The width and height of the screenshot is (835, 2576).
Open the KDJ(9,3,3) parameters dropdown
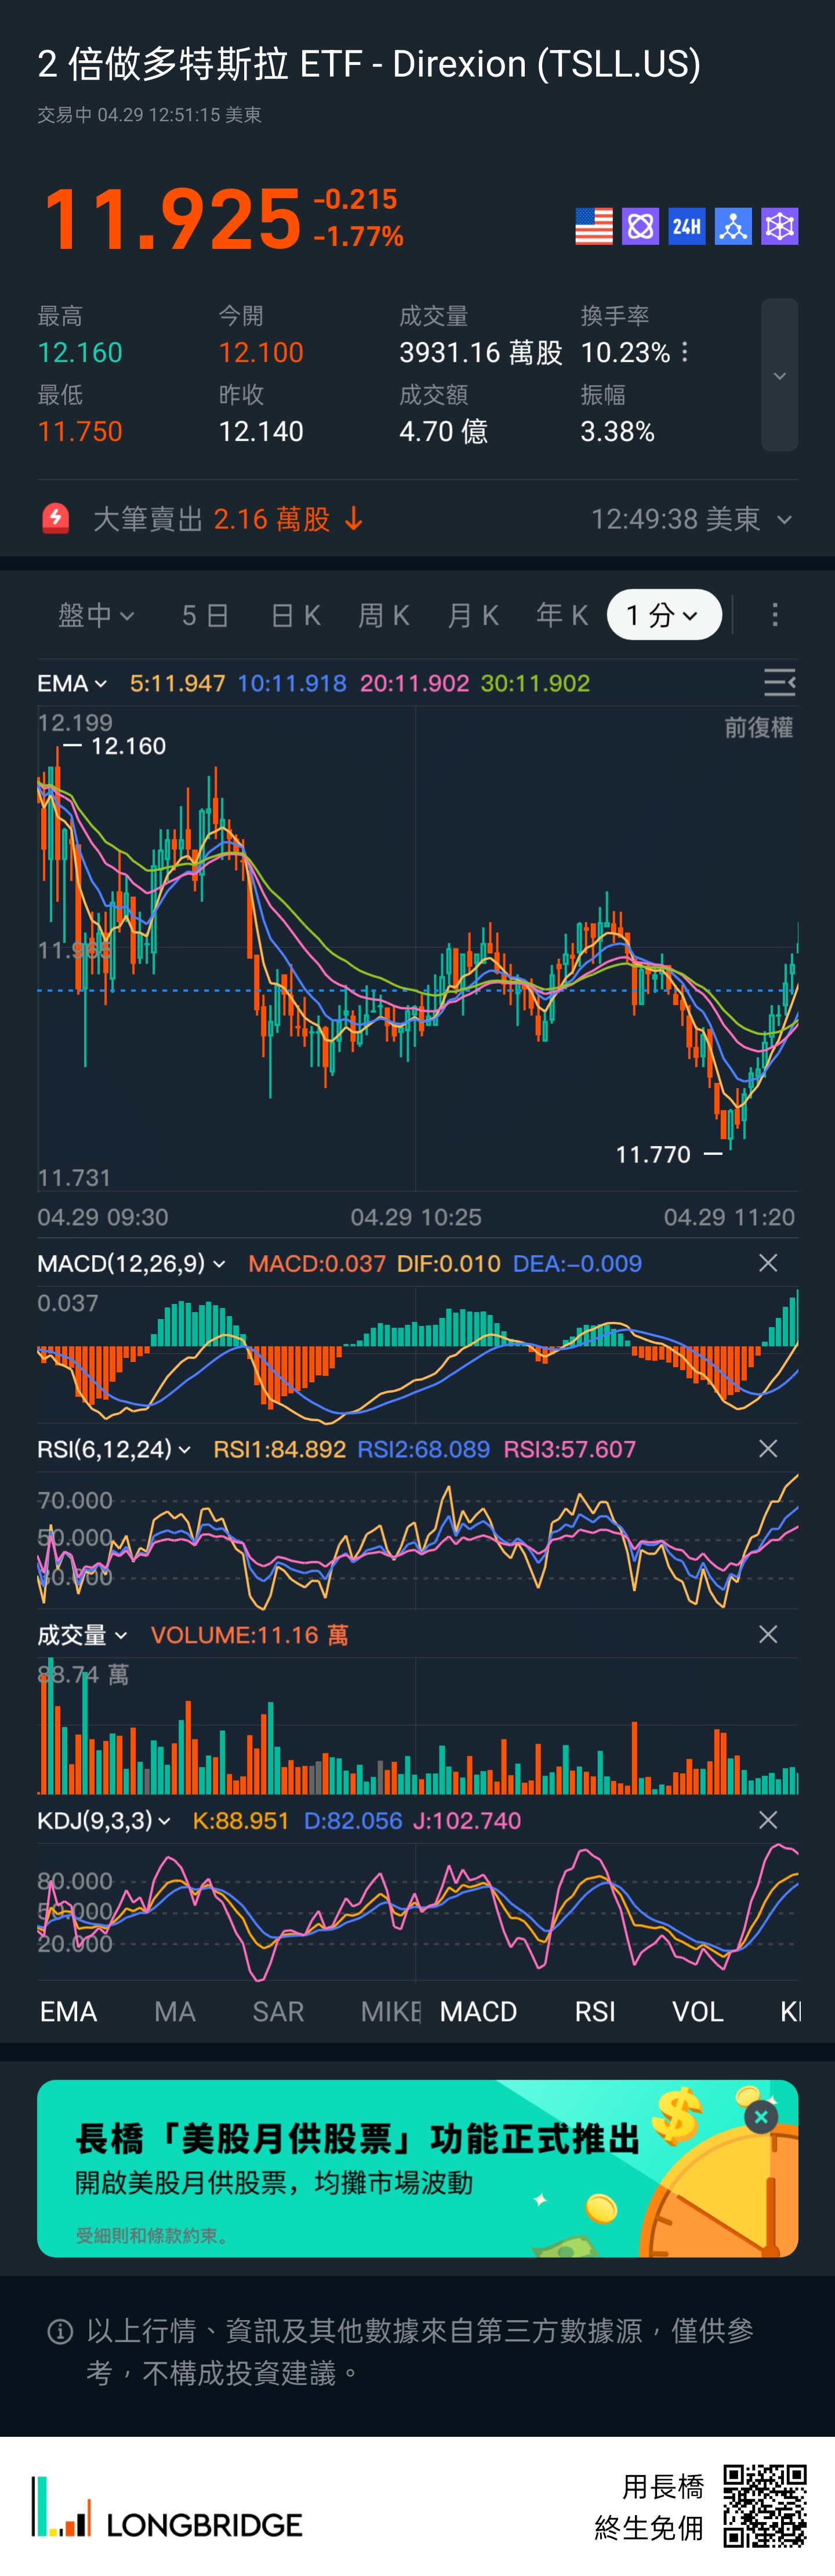pos(103,1821)
